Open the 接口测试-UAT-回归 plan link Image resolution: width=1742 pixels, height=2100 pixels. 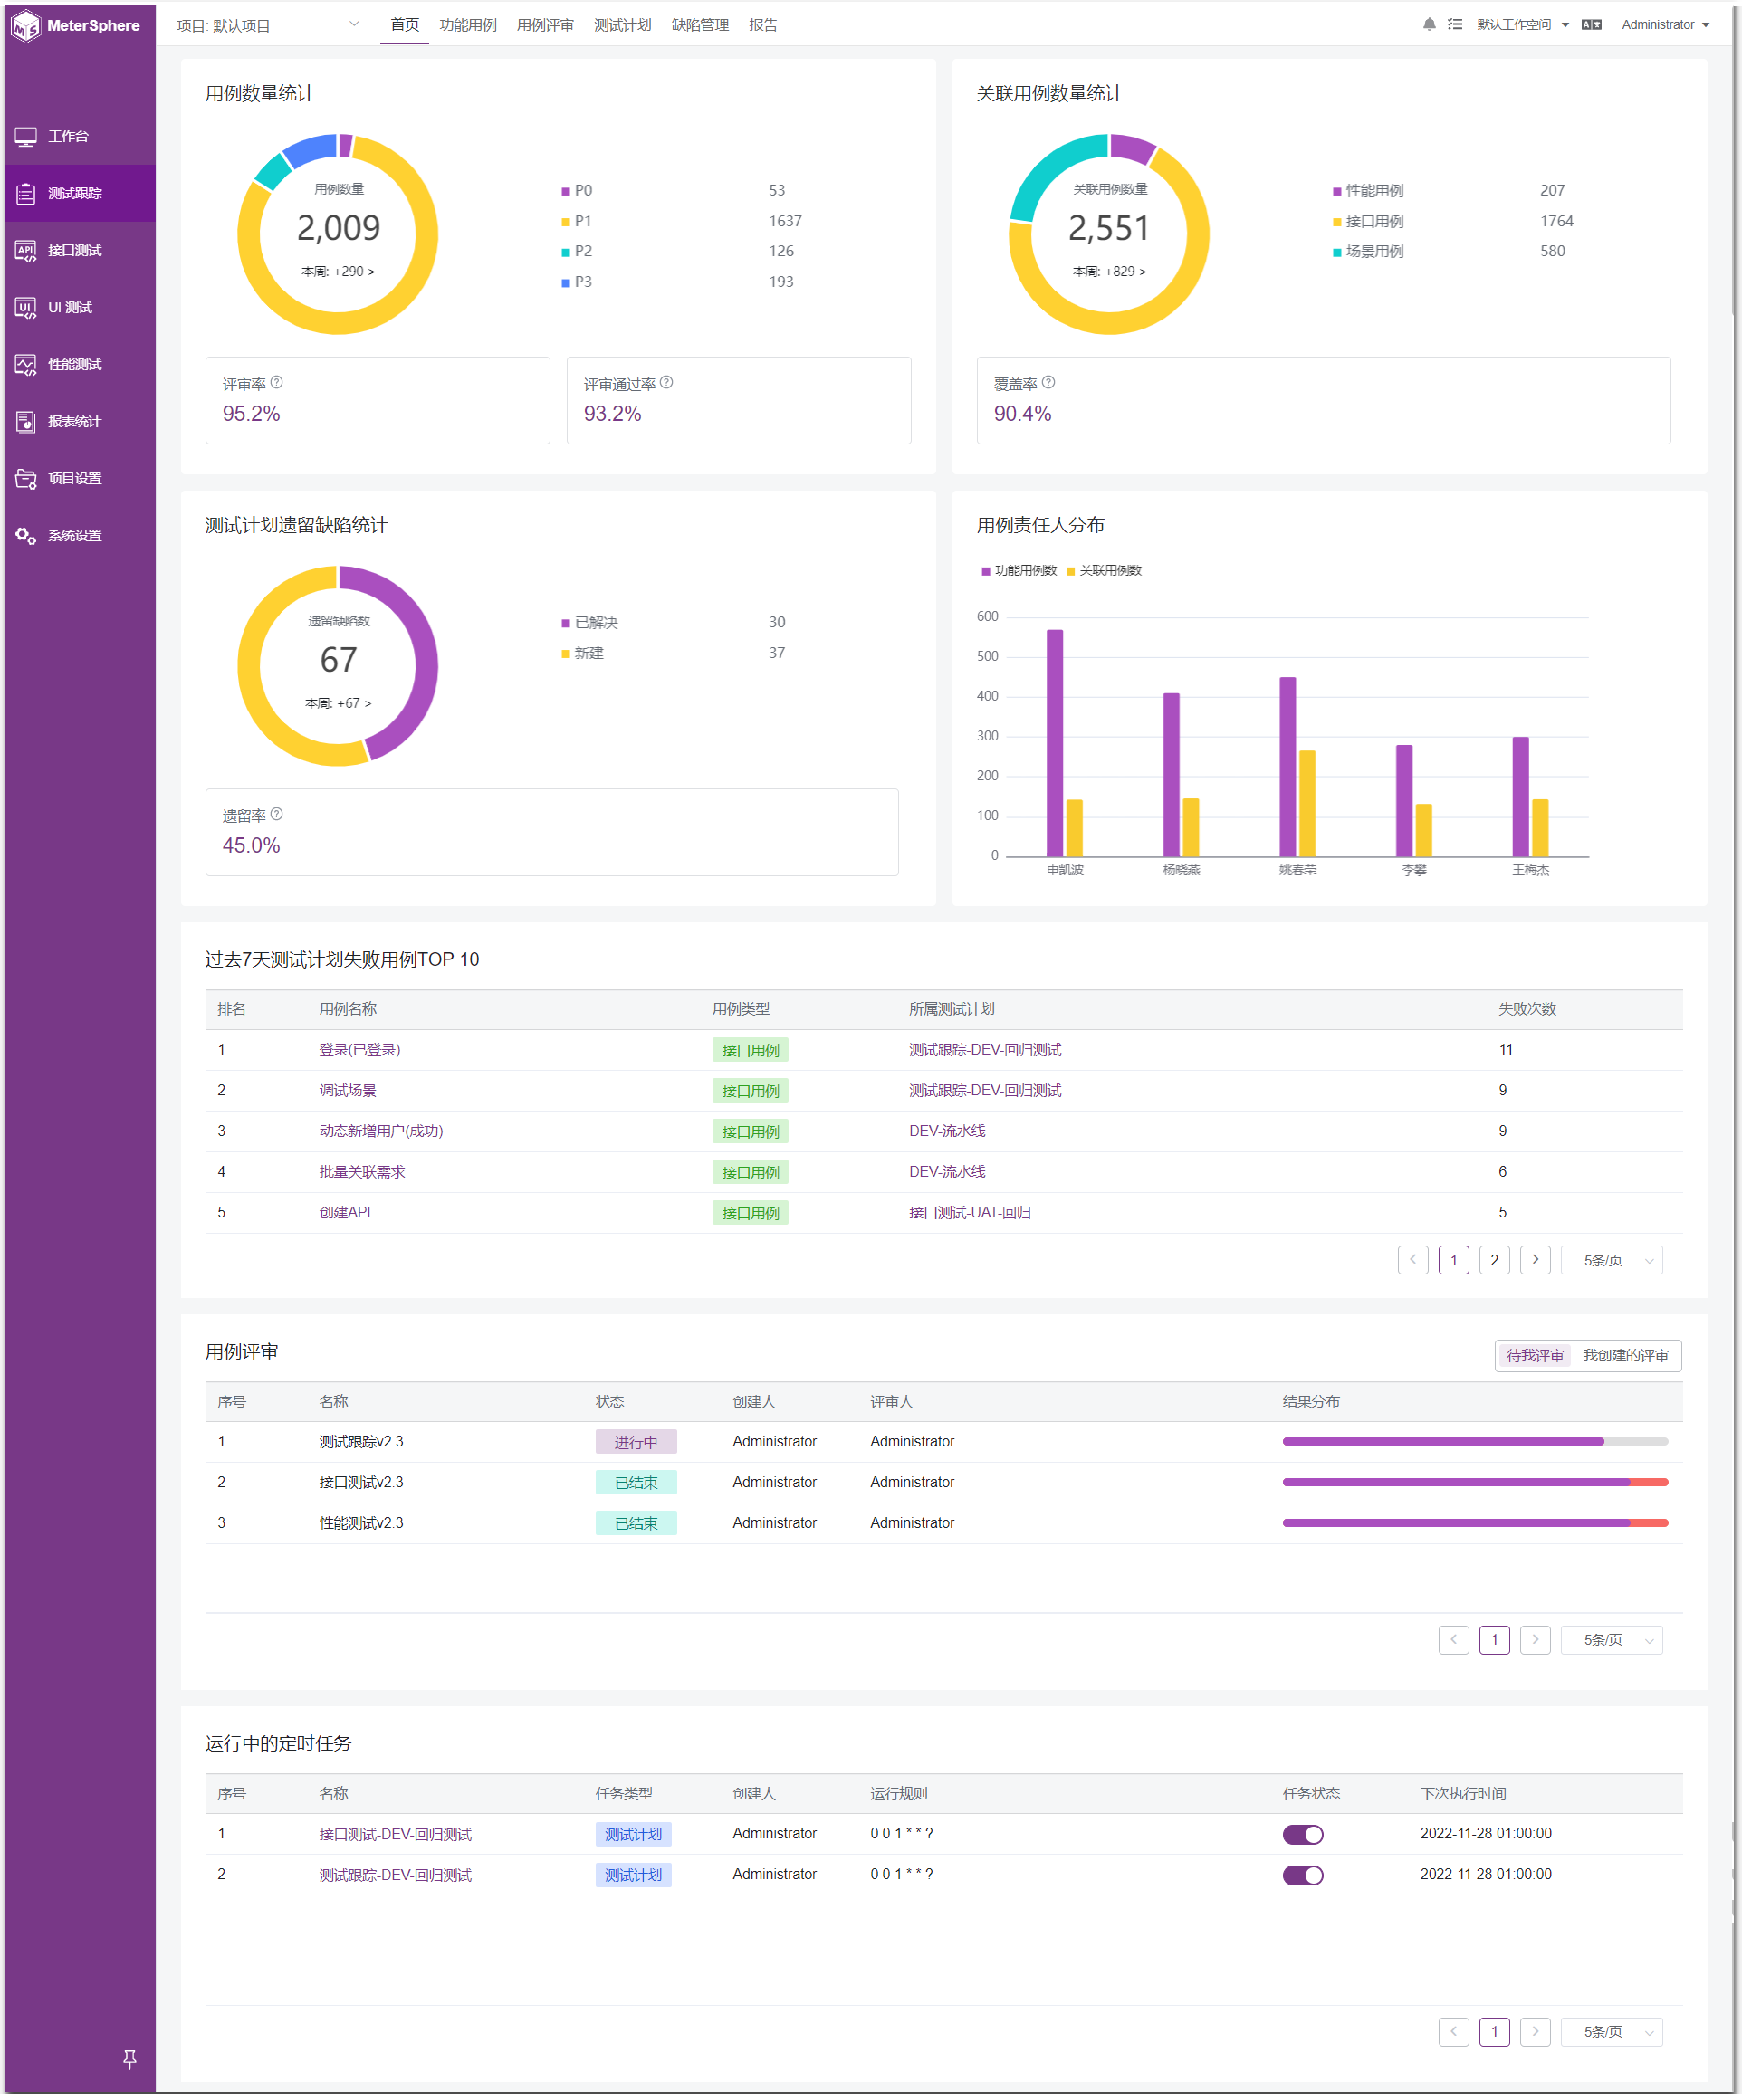coord(969,1212)
